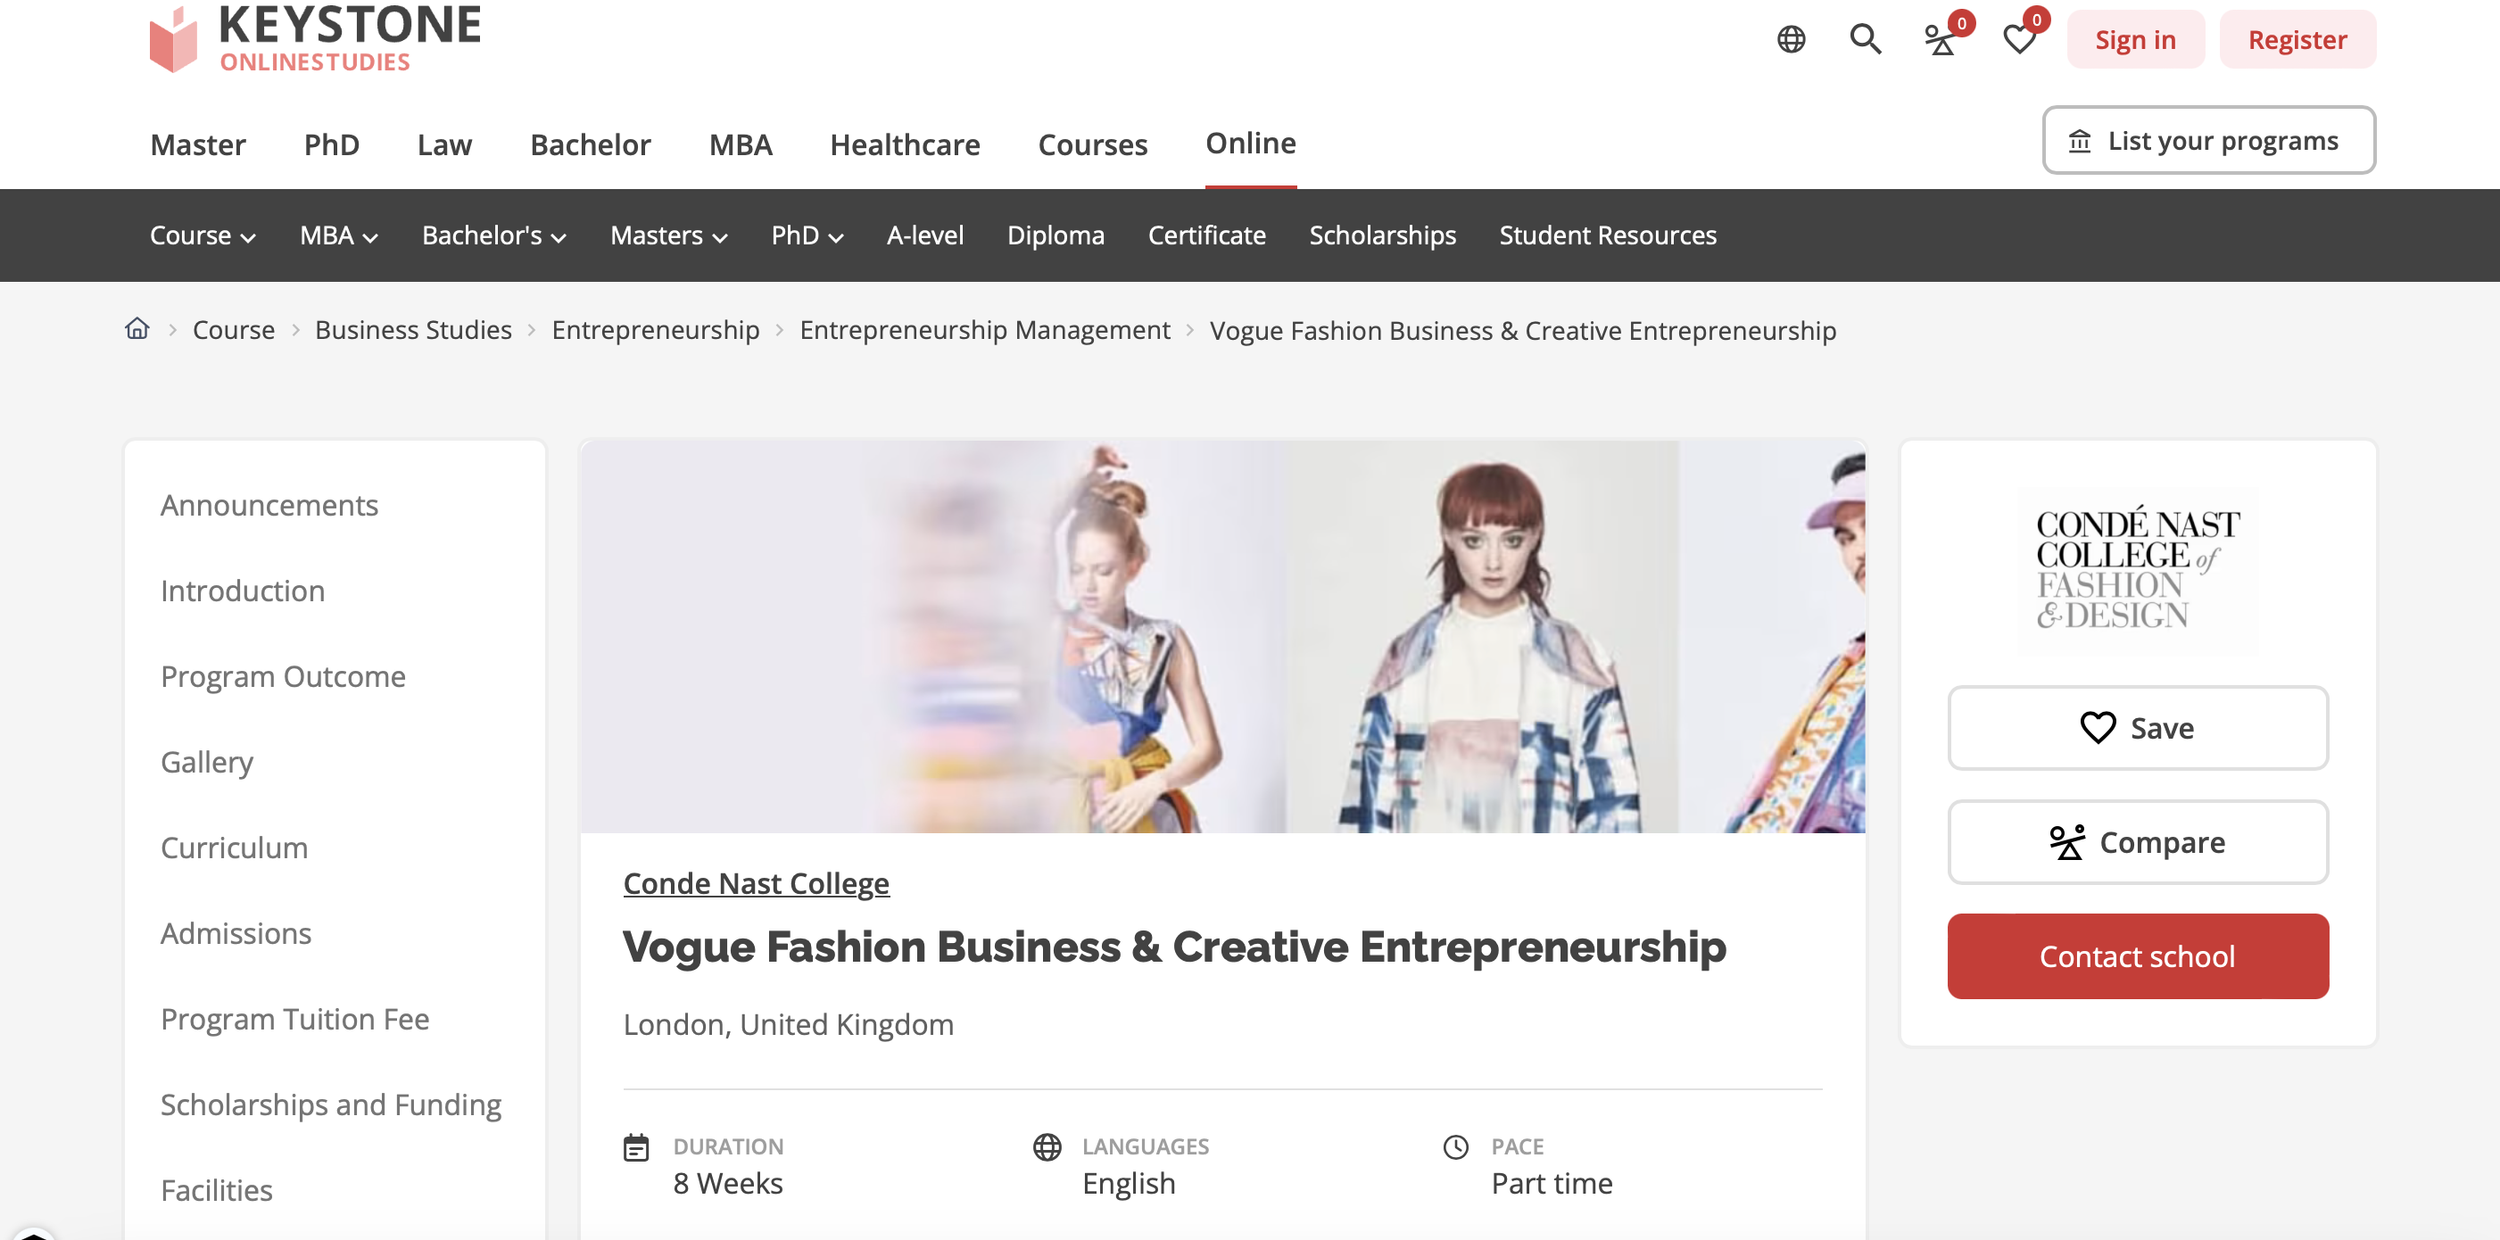This screenshot has height=1240, width=2500.
Task: Jump to Curriculum section in sidebar
Action: (x=234, y=848)
